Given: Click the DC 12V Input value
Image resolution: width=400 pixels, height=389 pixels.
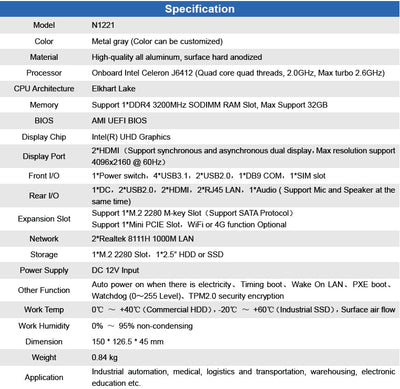Looking at the screenshot, I should pyautogui.click(x=115, y=270).
